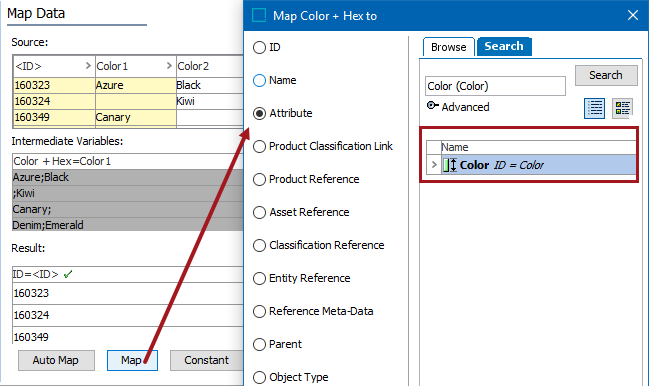
Task: Click the Color (Color) search field
Action: coord(495,86)
